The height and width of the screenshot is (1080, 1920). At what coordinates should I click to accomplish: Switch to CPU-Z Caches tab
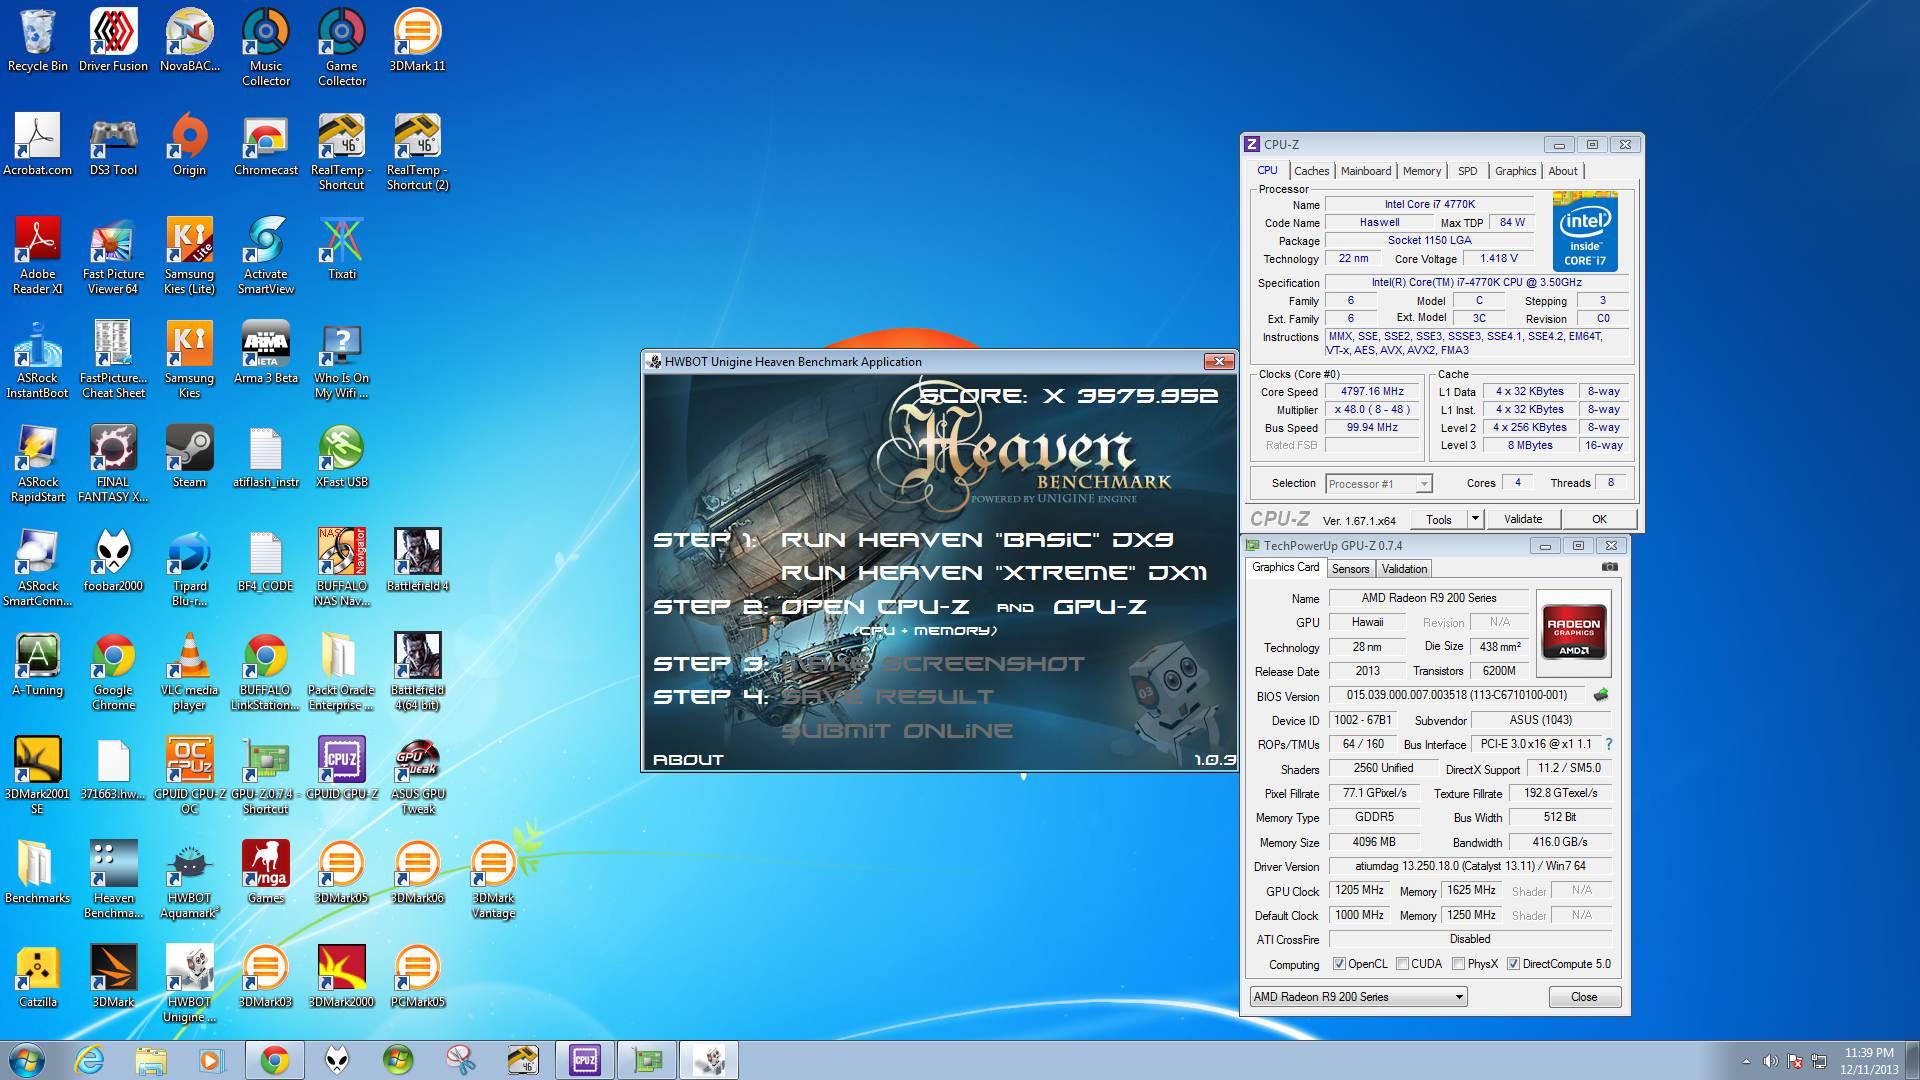pos(1311,171)
